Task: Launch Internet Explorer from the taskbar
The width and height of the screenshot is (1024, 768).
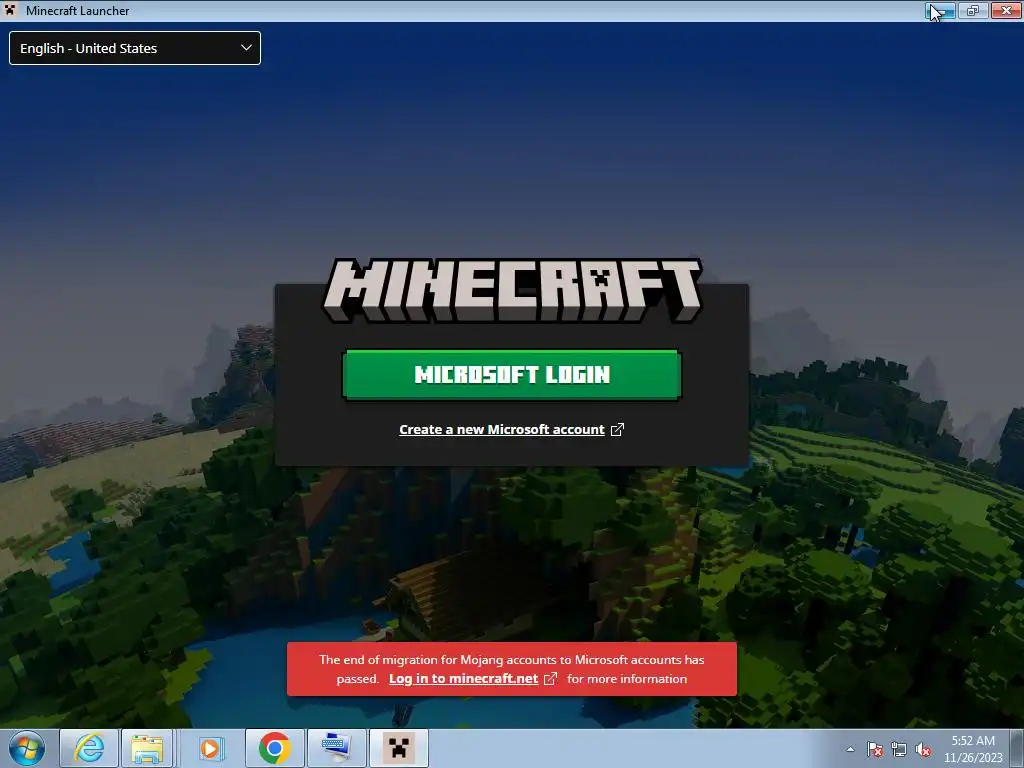Action: [x=89, y=748]
